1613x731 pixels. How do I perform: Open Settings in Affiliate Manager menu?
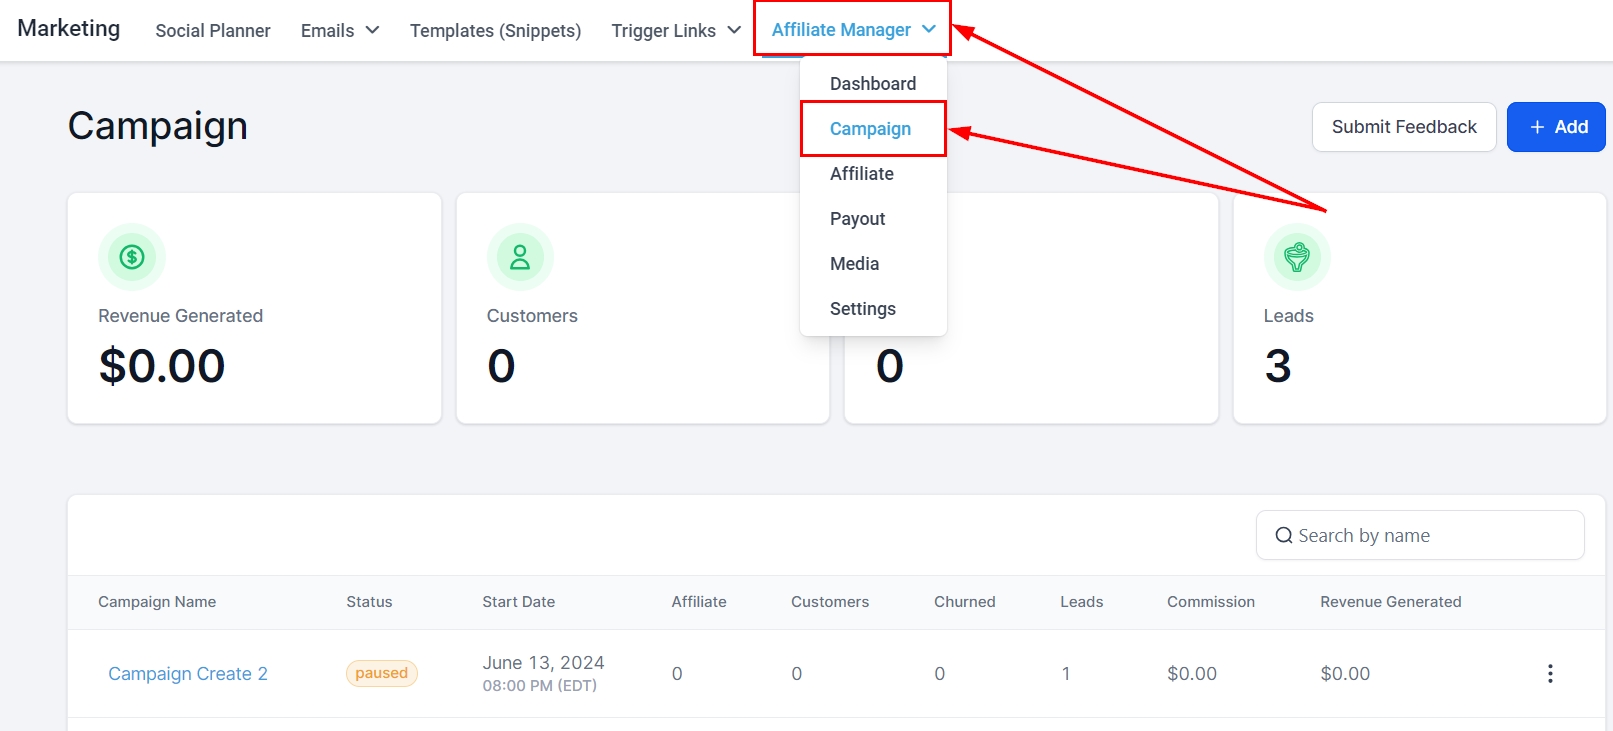point(862,309)
